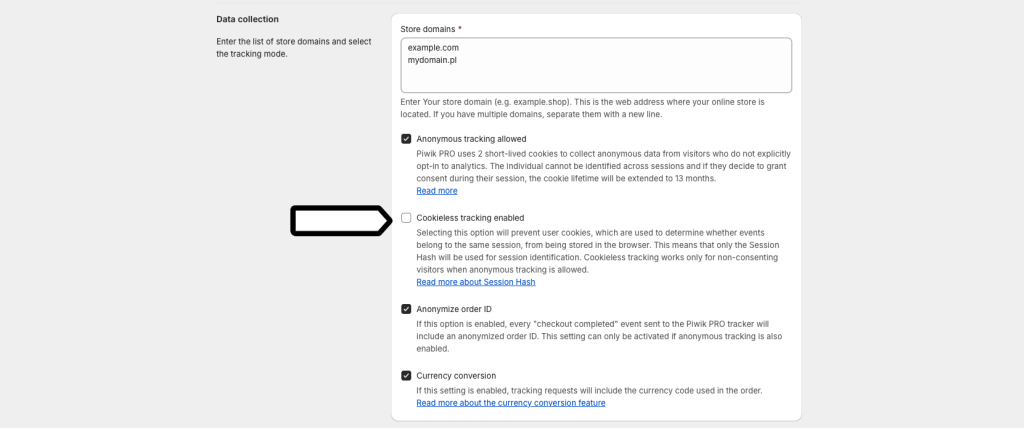The image size is (1024, 428).
Task: Click the Anonymize order ID label text
Action: coord(454,309)
